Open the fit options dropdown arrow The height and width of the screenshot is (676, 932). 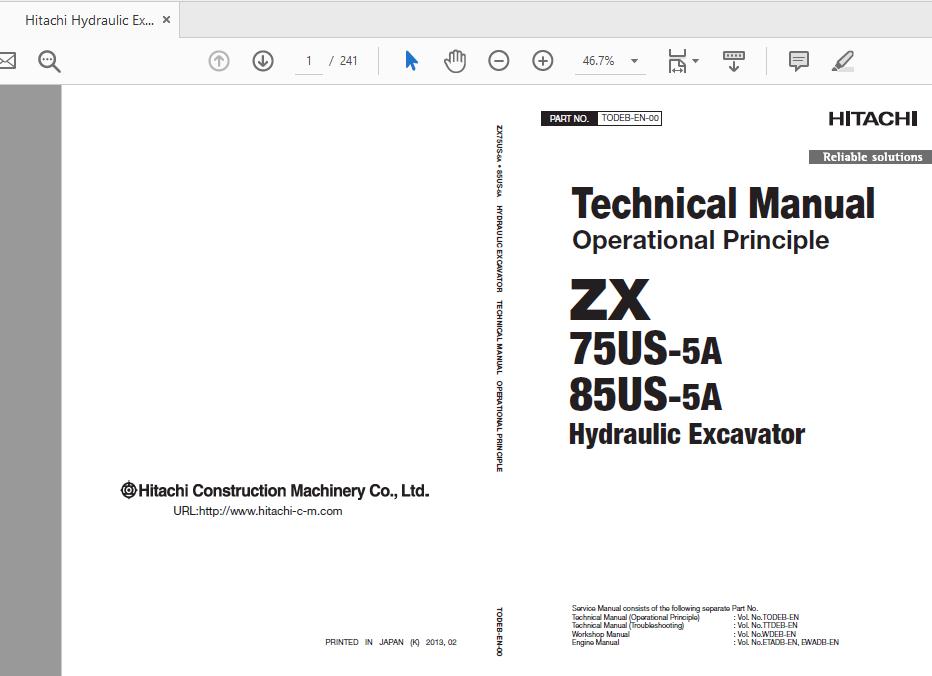pos(695,61)
